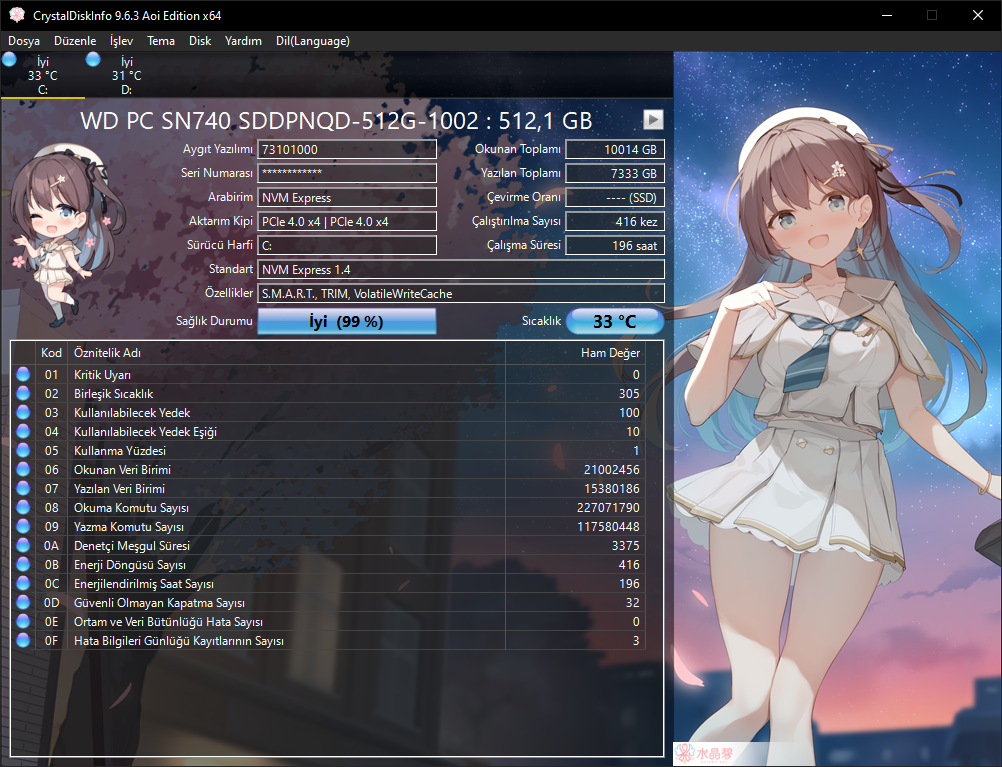Viewport: 1002px width, 767px height.
Task: Open the Yardım menu
Action: pos(243,41)
